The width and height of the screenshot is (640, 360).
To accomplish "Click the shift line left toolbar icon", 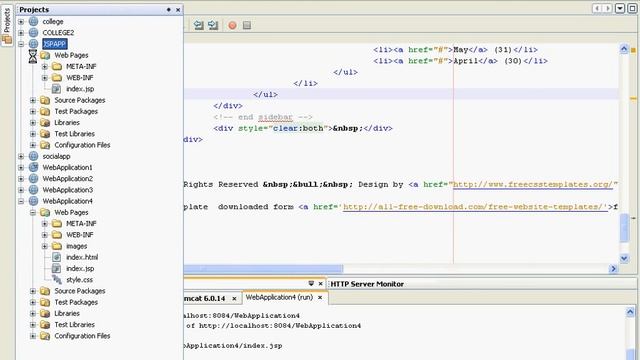I will click(199, 25).
